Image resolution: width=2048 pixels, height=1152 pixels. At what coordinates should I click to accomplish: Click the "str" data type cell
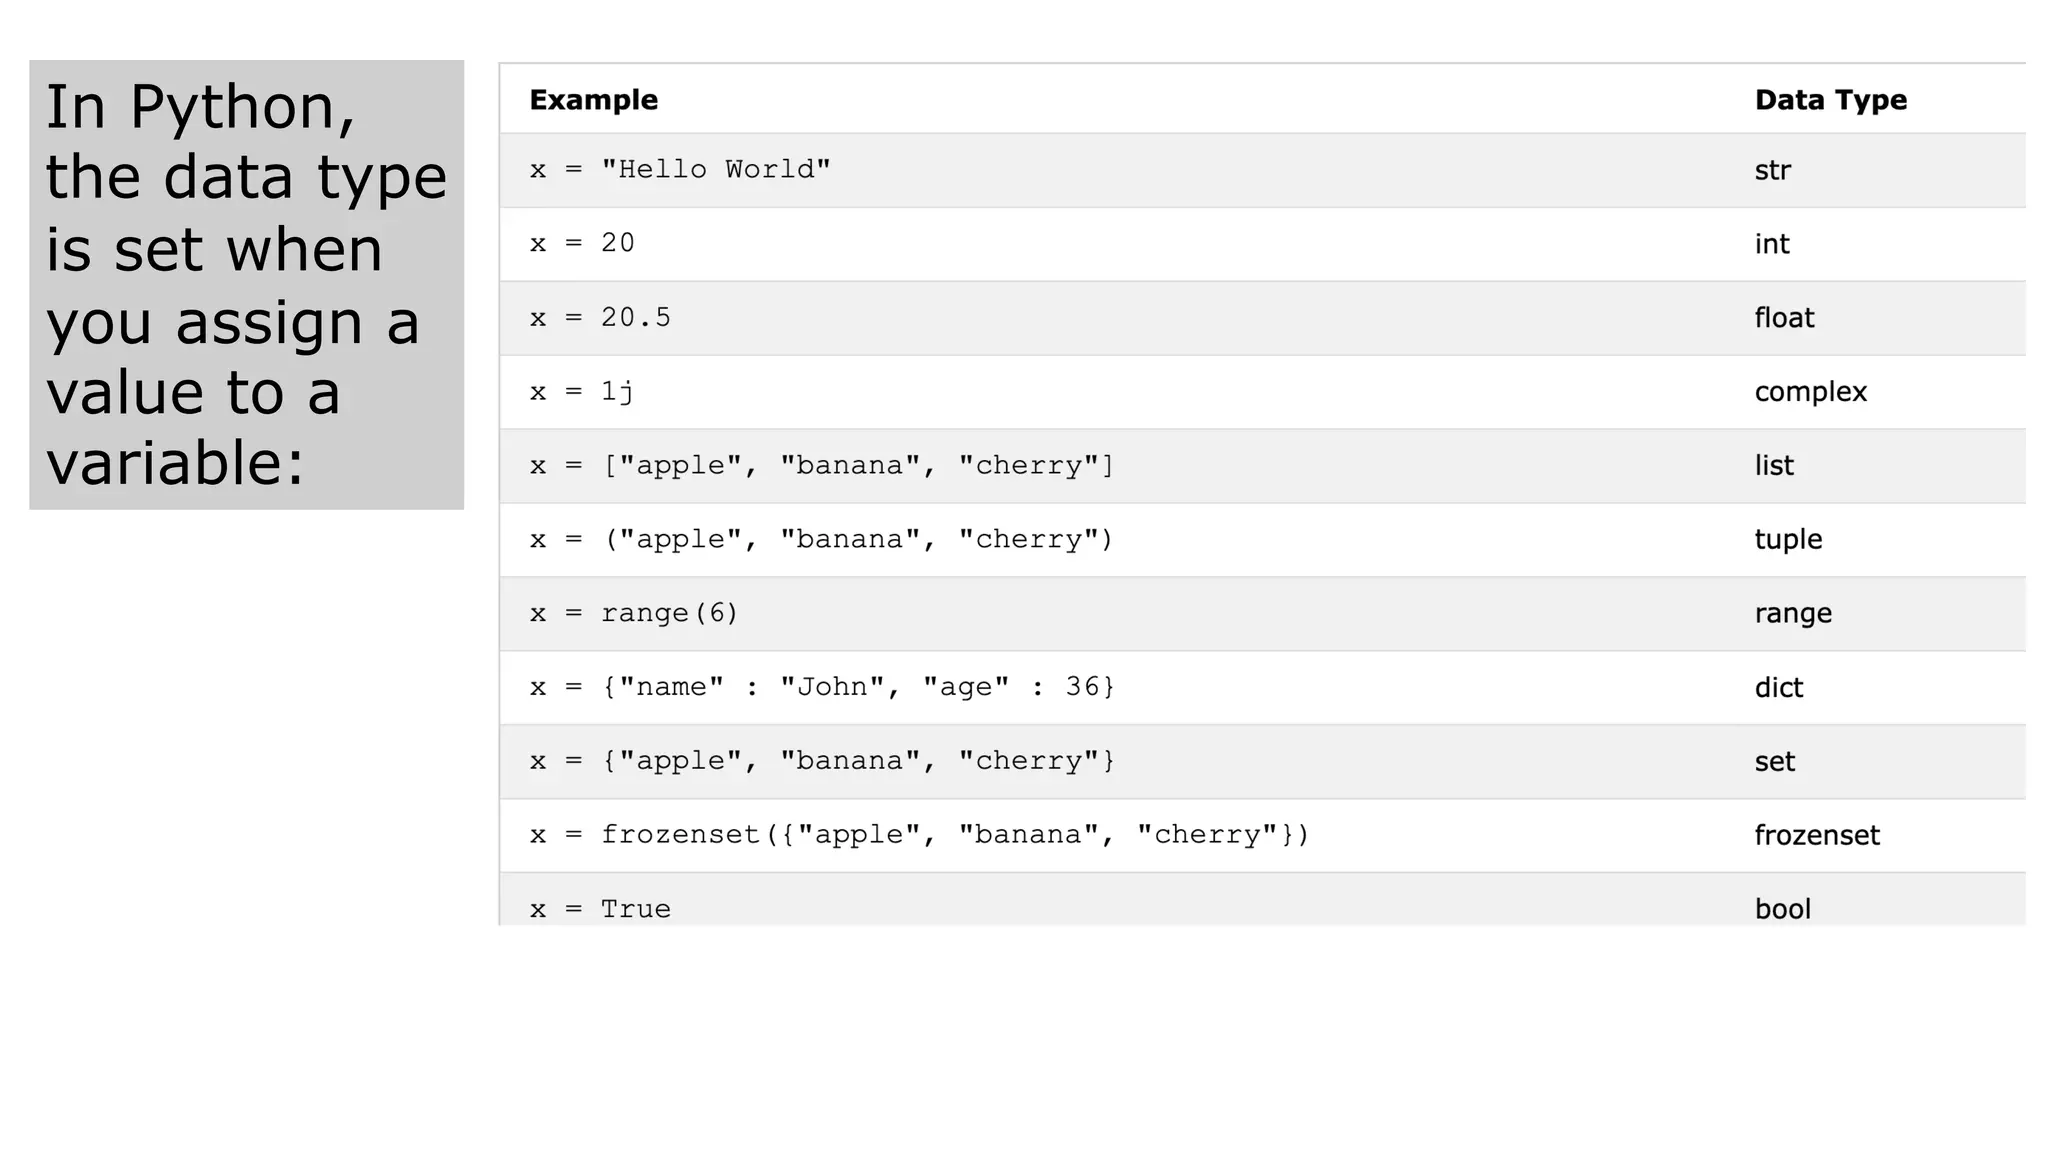point(1772,170)
